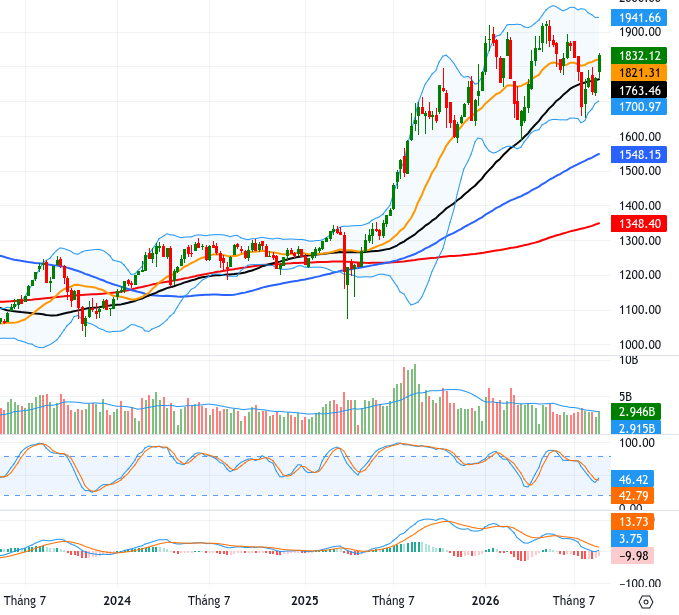The height and width of the screenshot is (615, 679).
Task: Click the 1941.66 upper band price label
Action: (x=639, y=18)
